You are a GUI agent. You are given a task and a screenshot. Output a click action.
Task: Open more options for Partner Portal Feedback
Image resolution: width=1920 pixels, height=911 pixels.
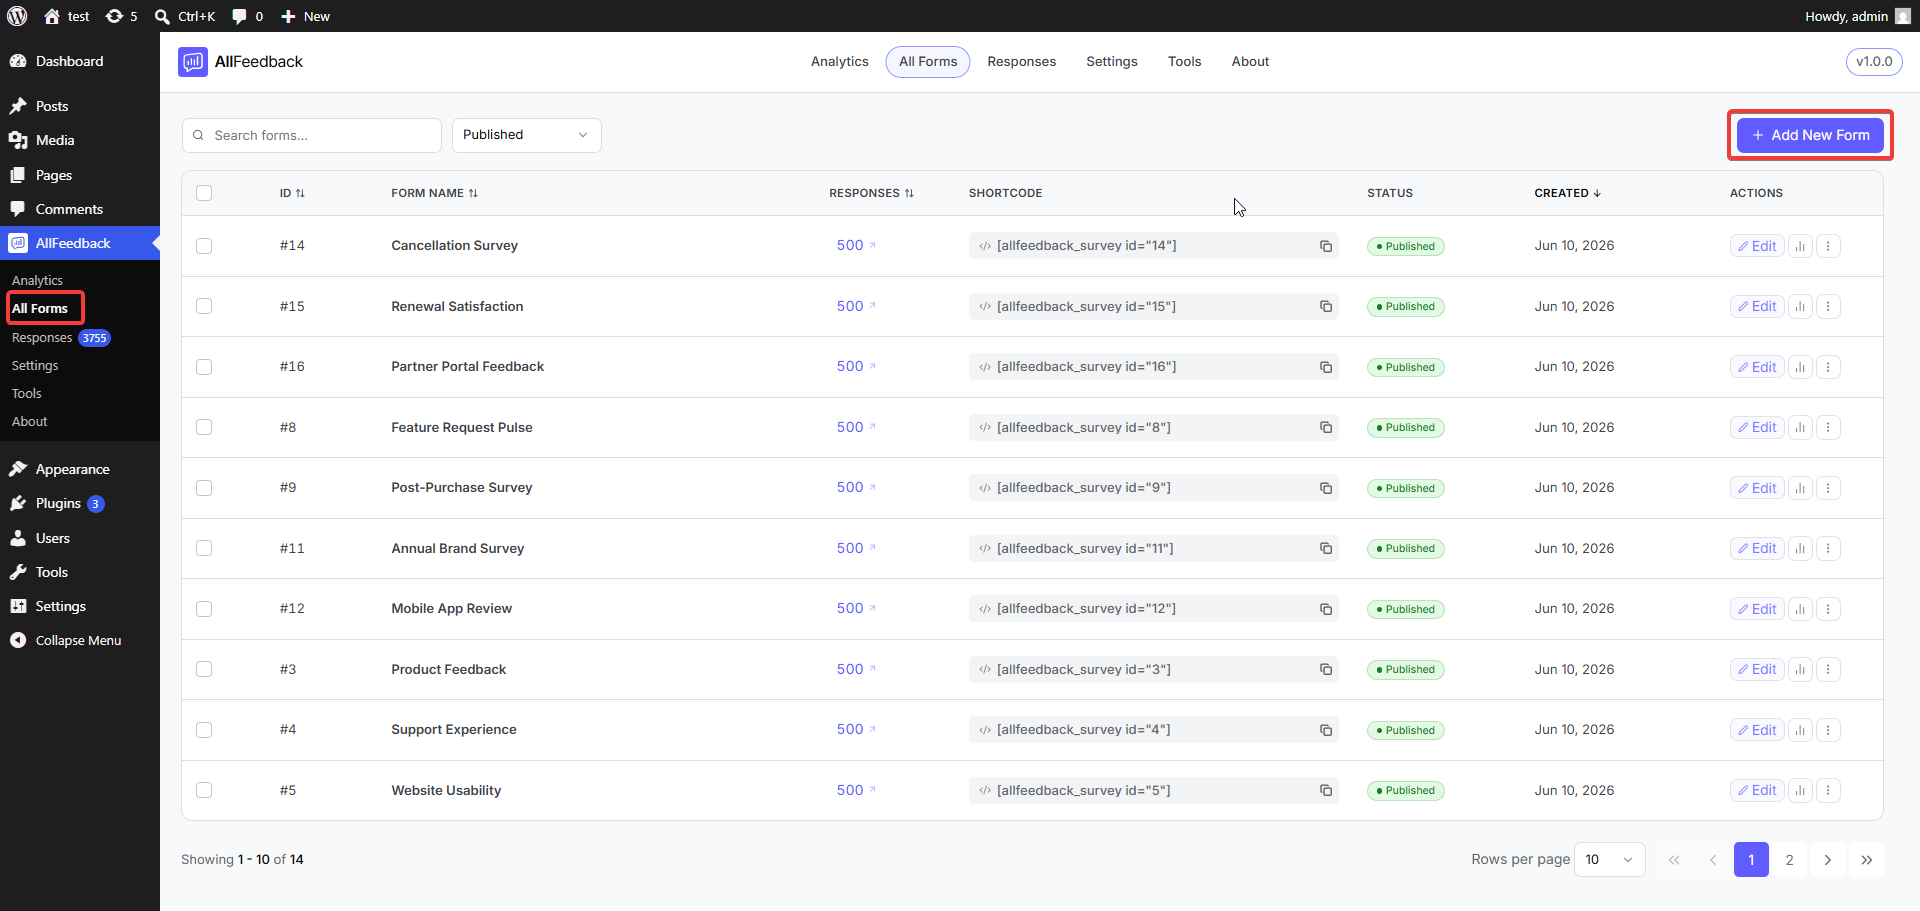(x=1828, y=367)
